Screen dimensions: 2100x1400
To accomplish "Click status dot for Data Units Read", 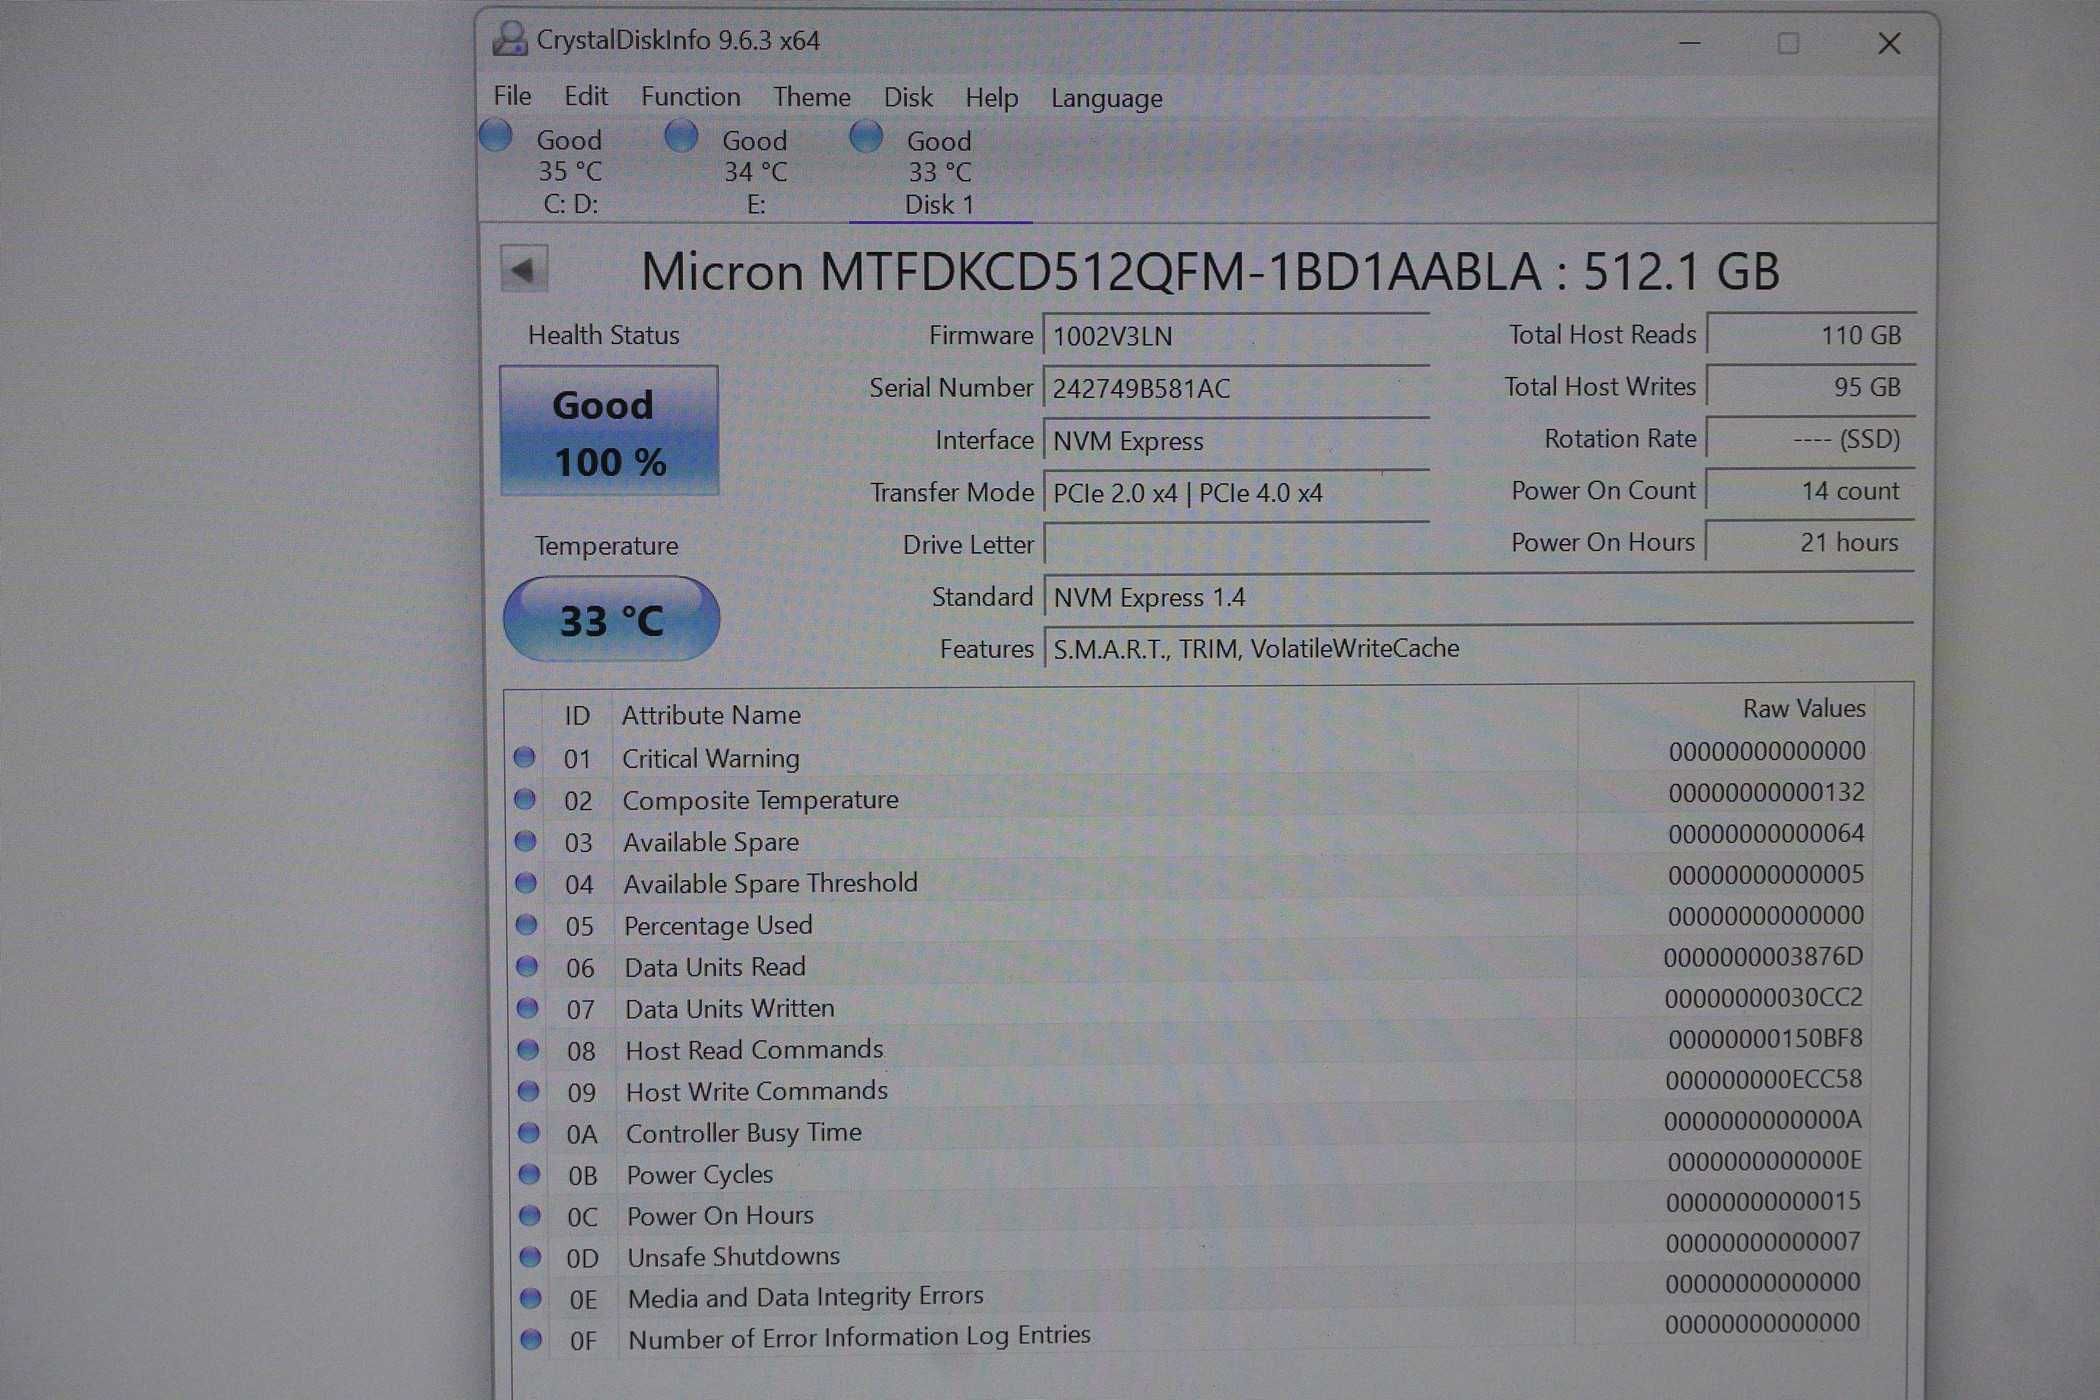I will pyautogui.click(x=527, y=966).
